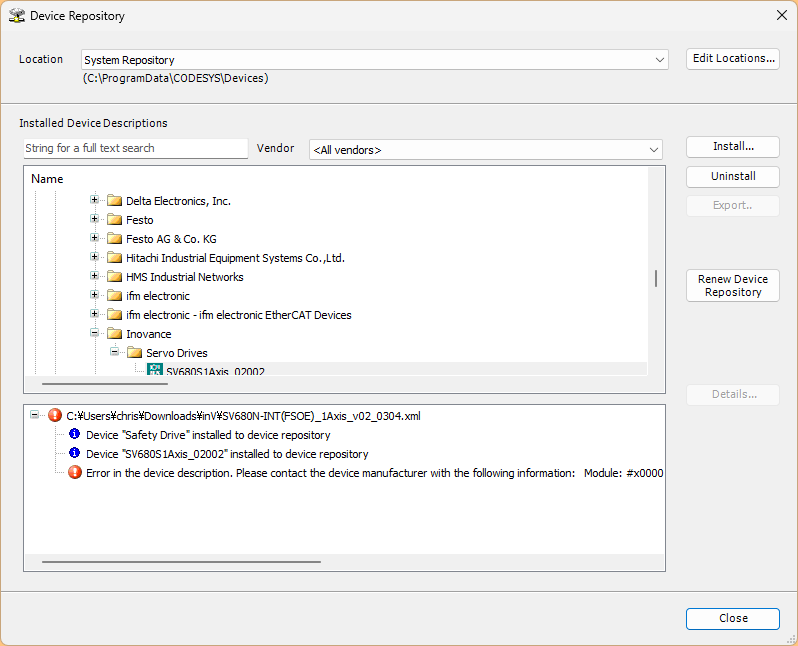Click the Name column header
Viewport: 798px width, 646px height.
point(47,179)
